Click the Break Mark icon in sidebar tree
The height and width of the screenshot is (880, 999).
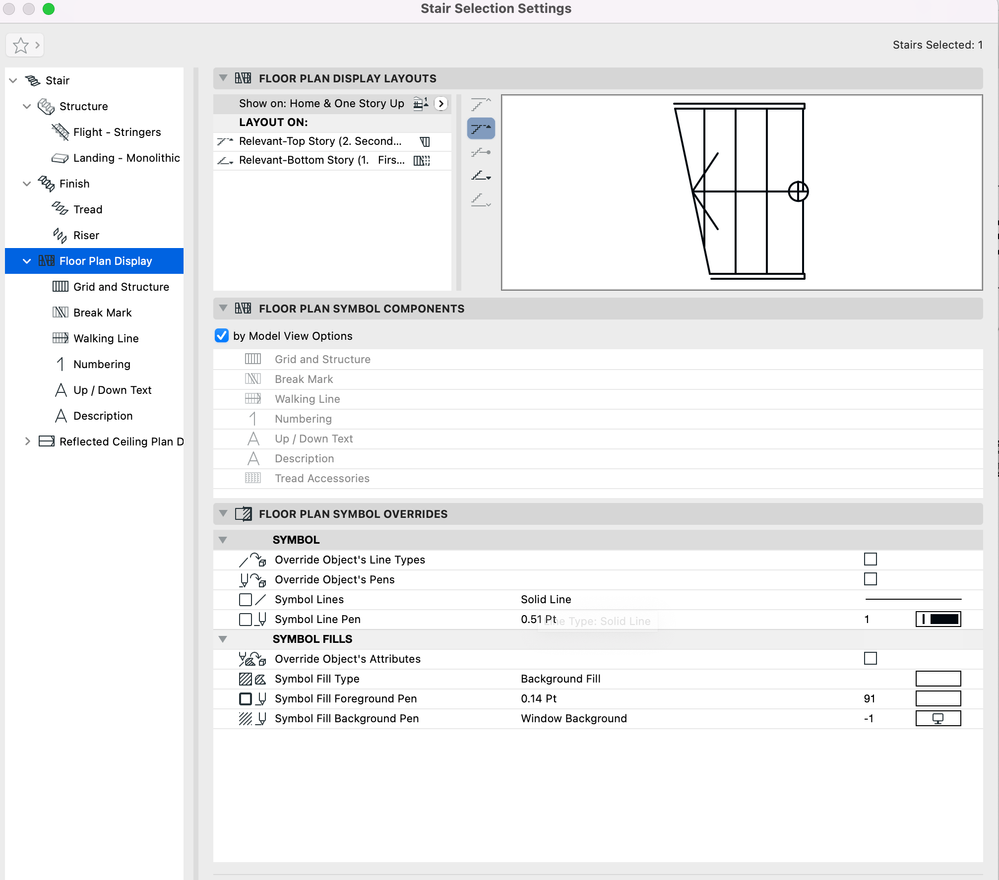tap(60, 313)
